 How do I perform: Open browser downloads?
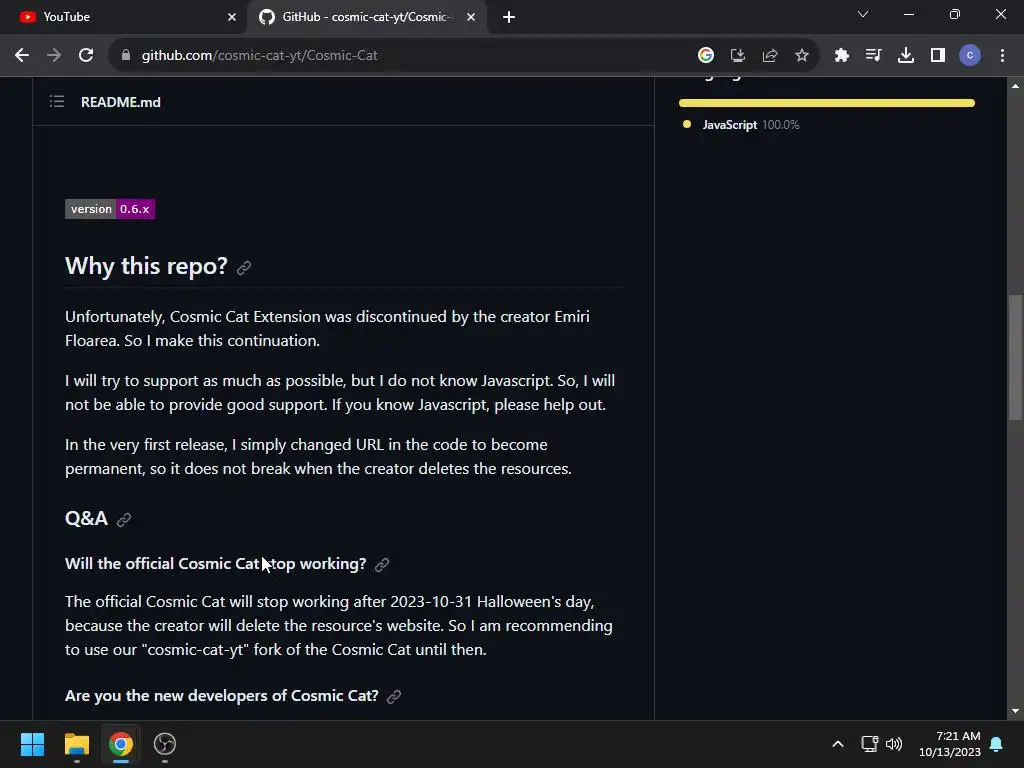click(x=905, y=56)
